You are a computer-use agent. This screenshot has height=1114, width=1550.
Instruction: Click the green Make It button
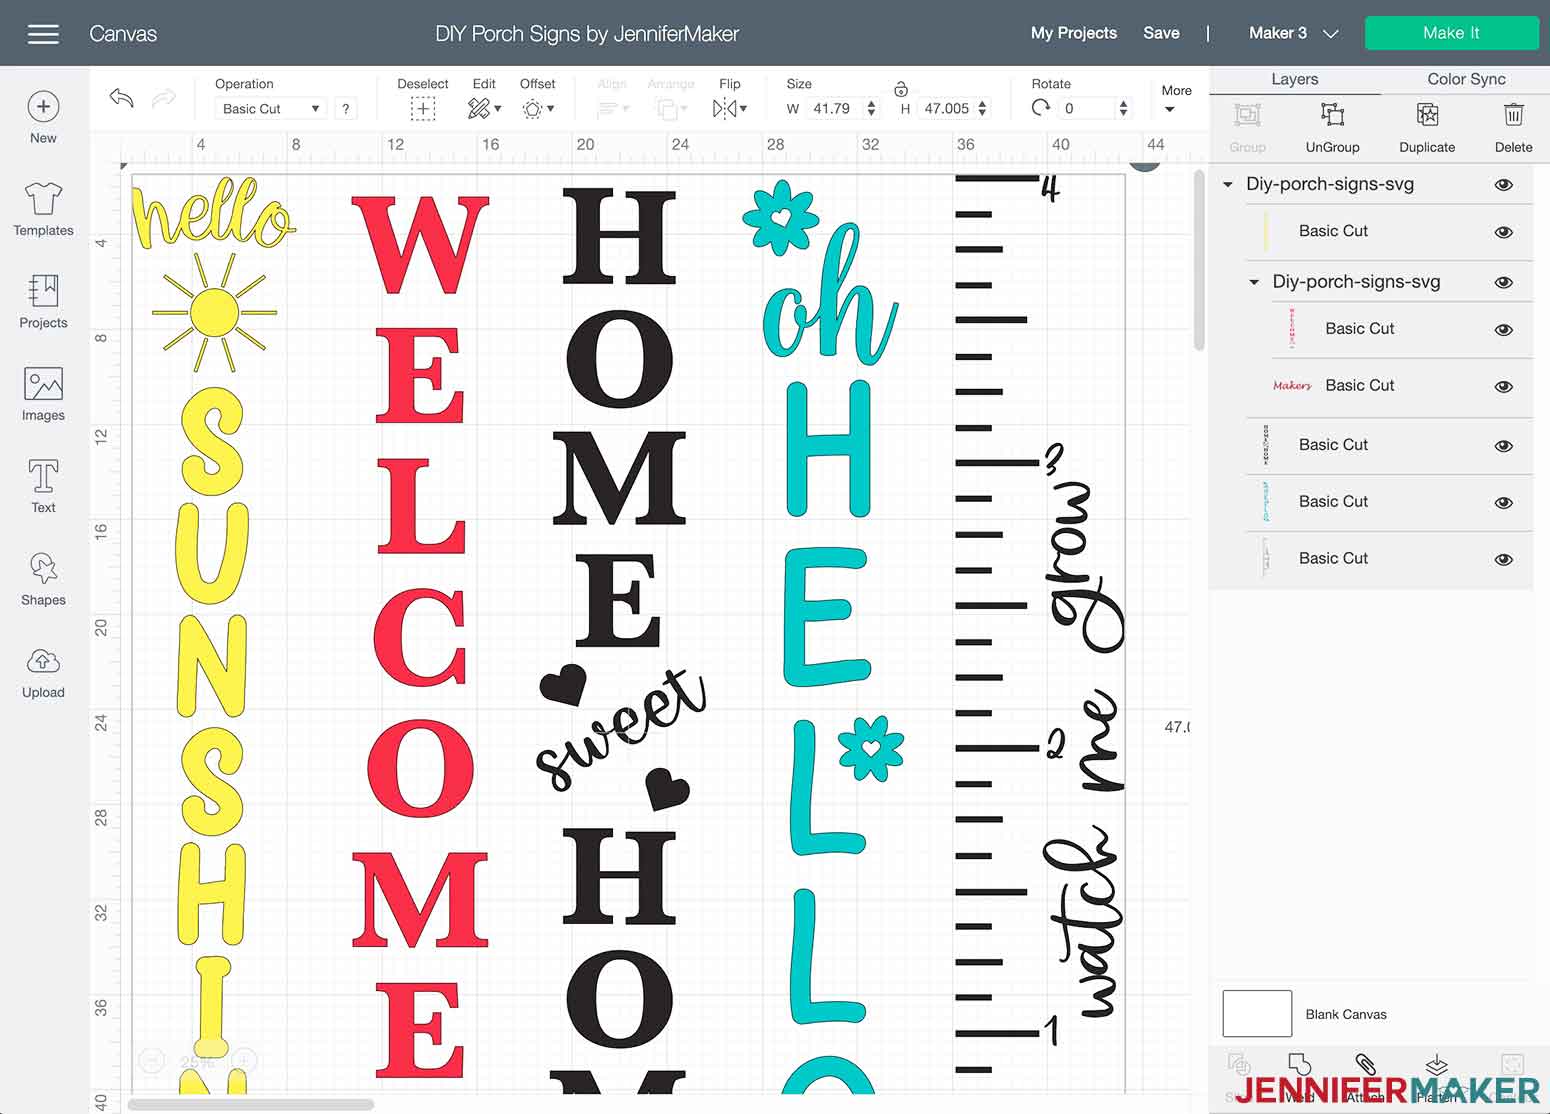pyautogui.click(x=1451, y=33)
